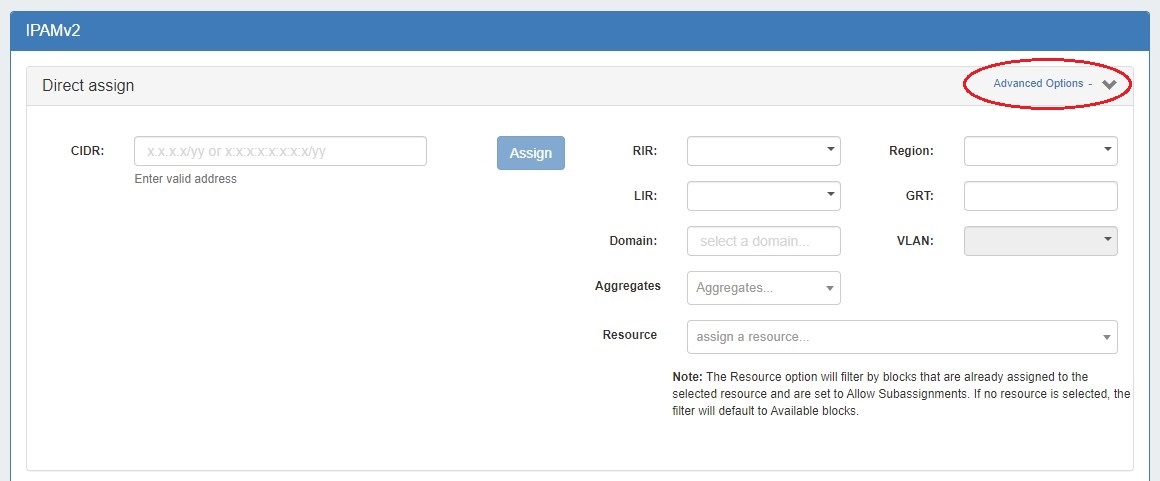Click the greyed-out VLAN dropdown
1160x481 pixels.
pos(1040,241)
